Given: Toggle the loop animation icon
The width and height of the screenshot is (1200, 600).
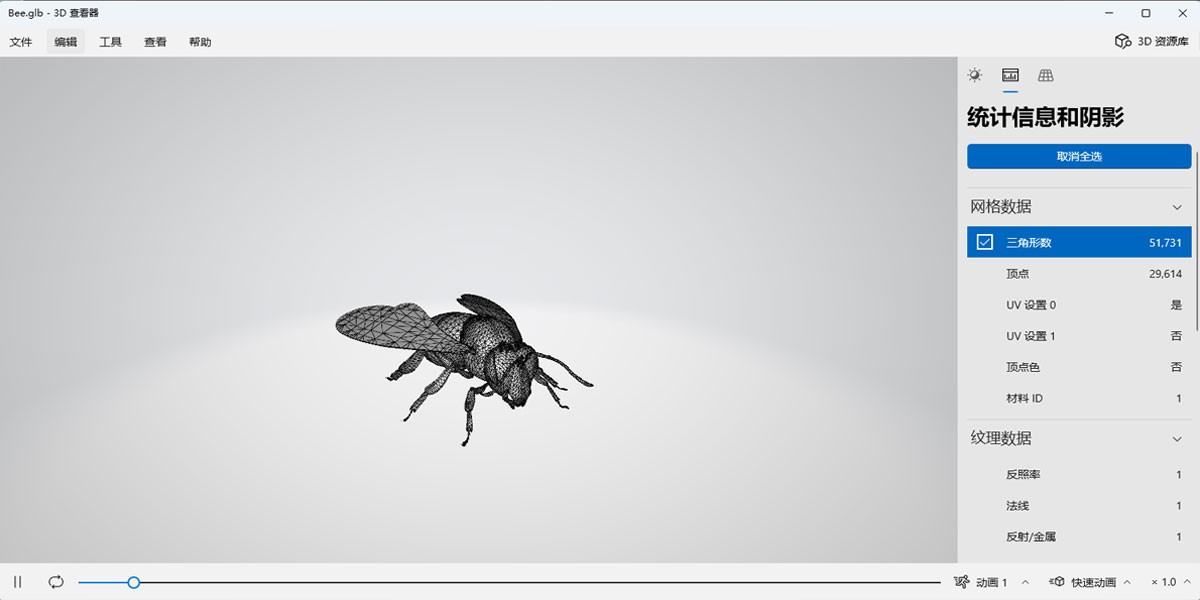Looking at the screenshot, I should (x=56, y=582).
